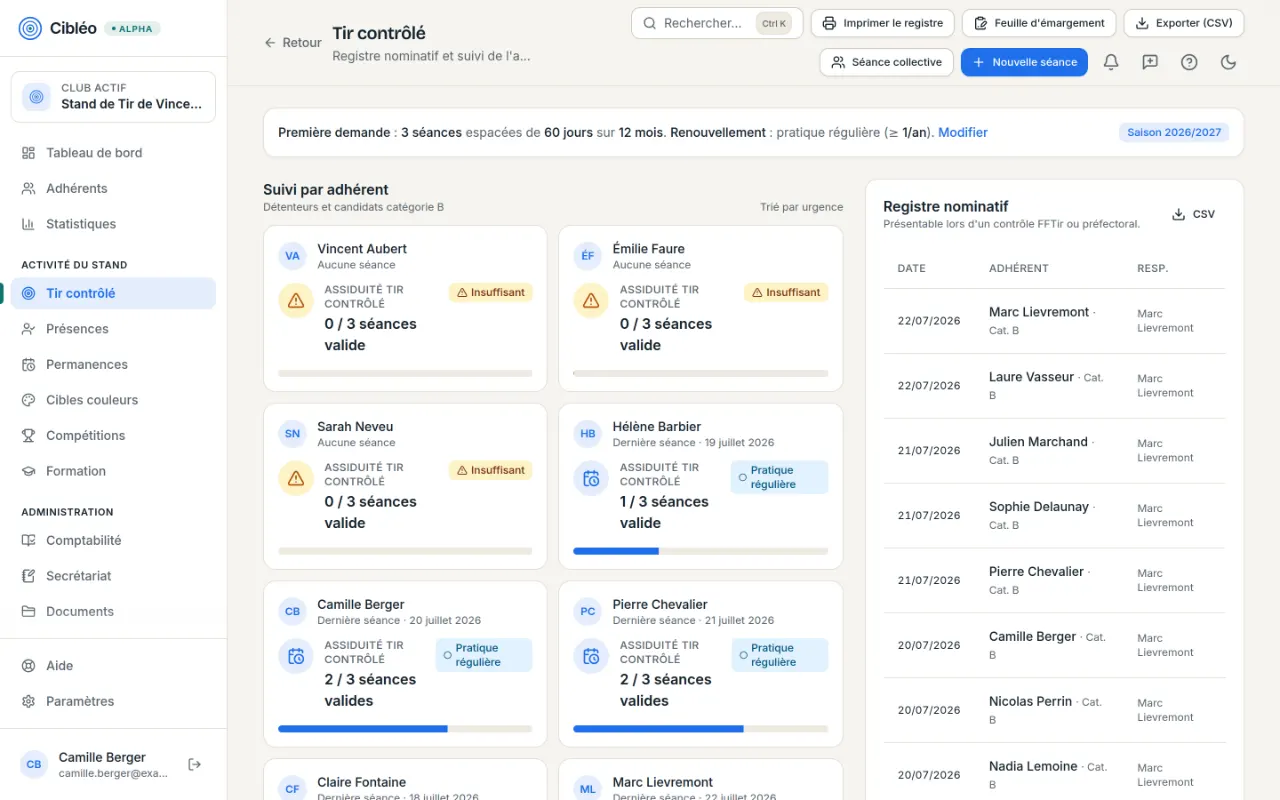
Task: Open Tableau de bord
Action: 113,153
